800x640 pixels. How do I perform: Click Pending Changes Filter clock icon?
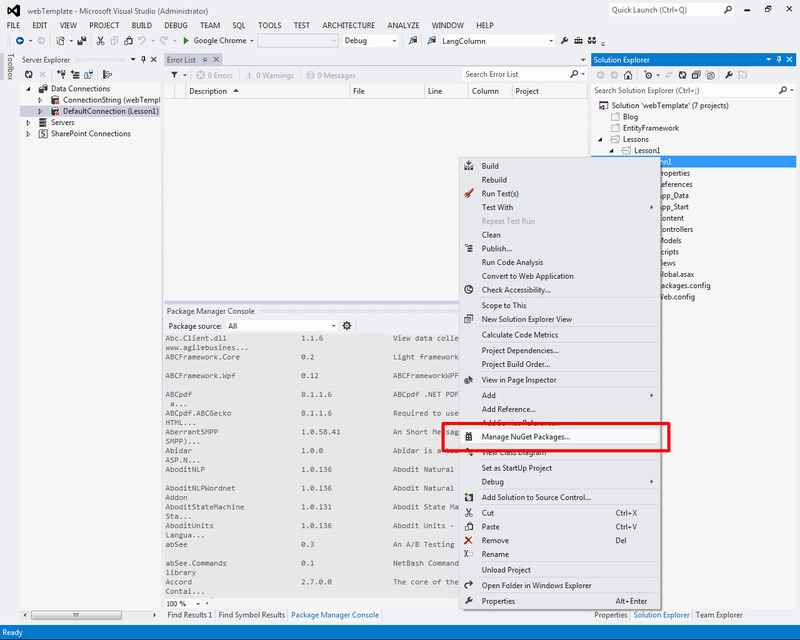click(x=648, y=75)
